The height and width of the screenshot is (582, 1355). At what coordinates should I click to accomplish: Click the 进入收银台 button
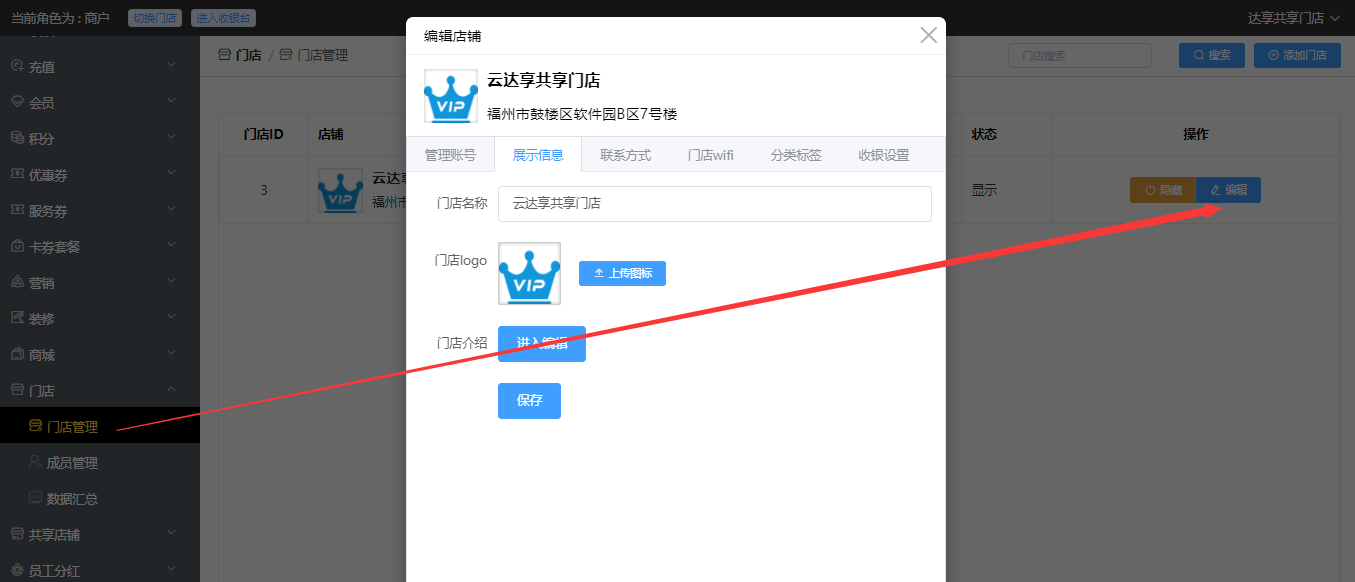tap(222, 18)
